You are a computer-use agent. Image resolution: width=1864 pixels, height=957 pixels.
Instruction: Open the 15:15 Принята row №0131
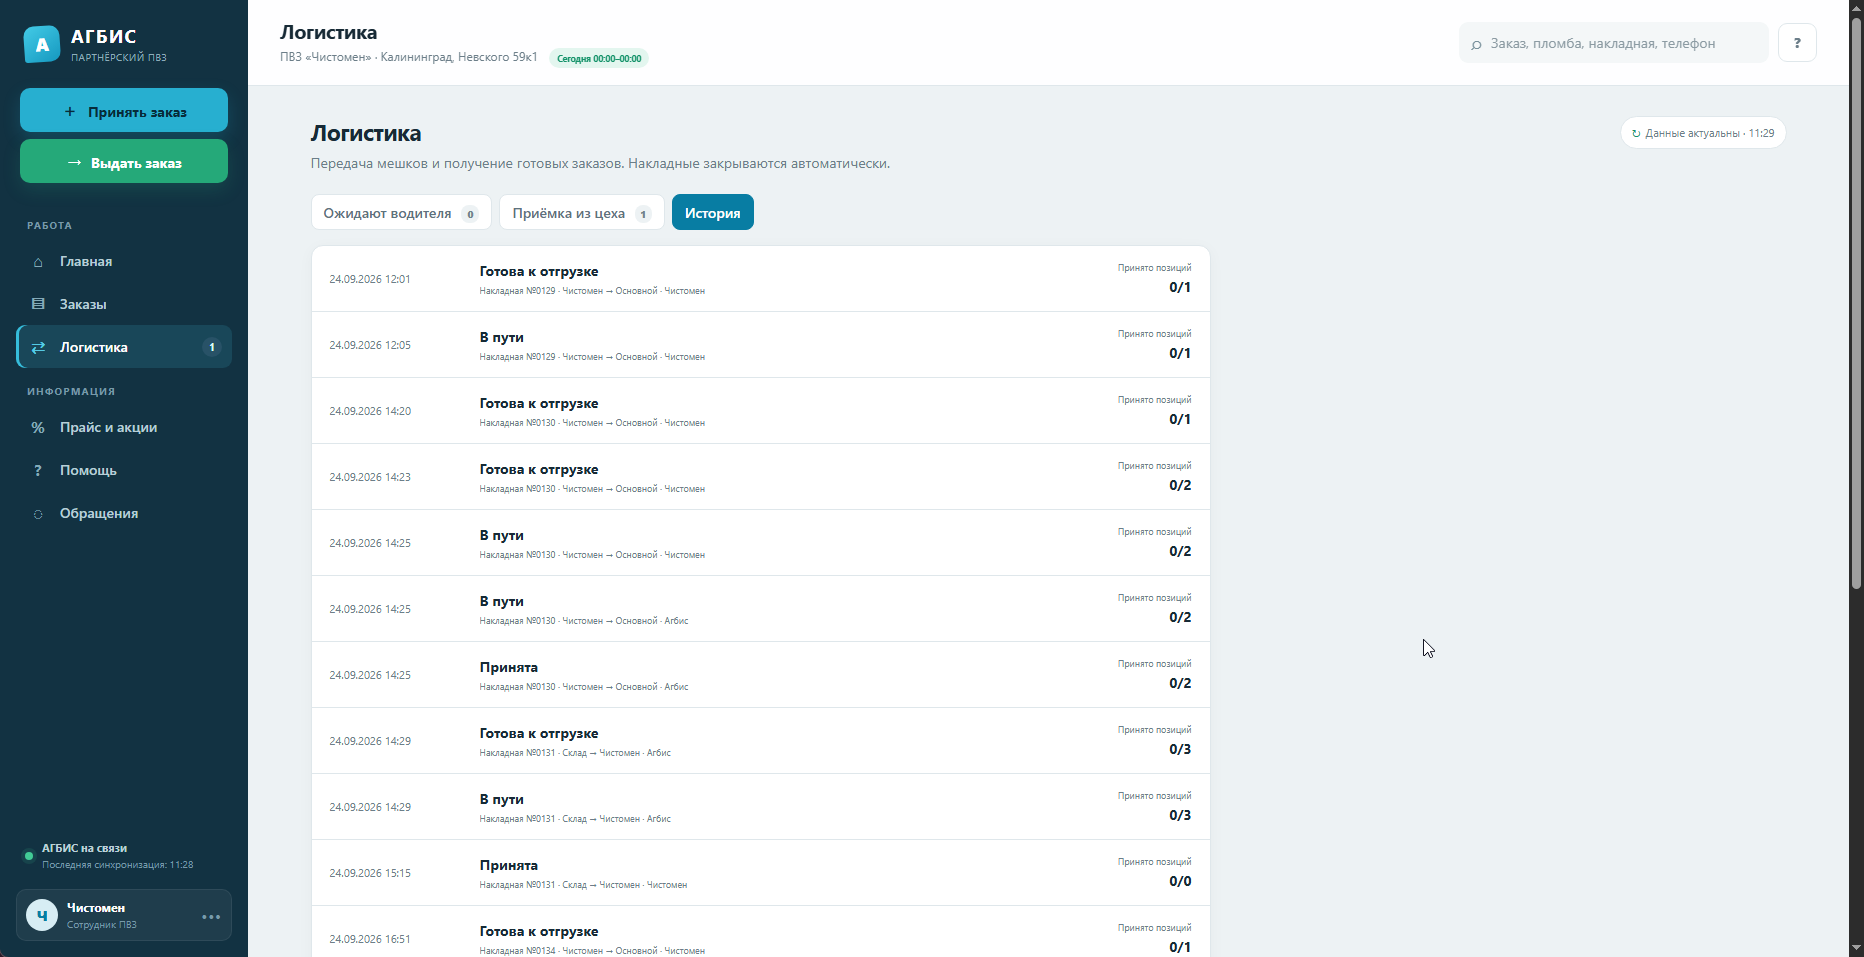click(x=761, y=873)
